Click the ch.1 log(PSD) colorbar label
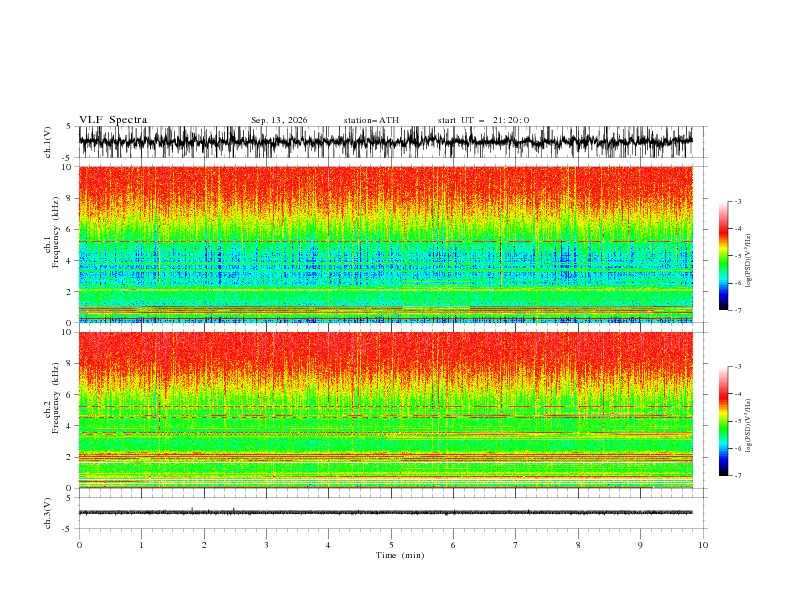 (749, 261)
